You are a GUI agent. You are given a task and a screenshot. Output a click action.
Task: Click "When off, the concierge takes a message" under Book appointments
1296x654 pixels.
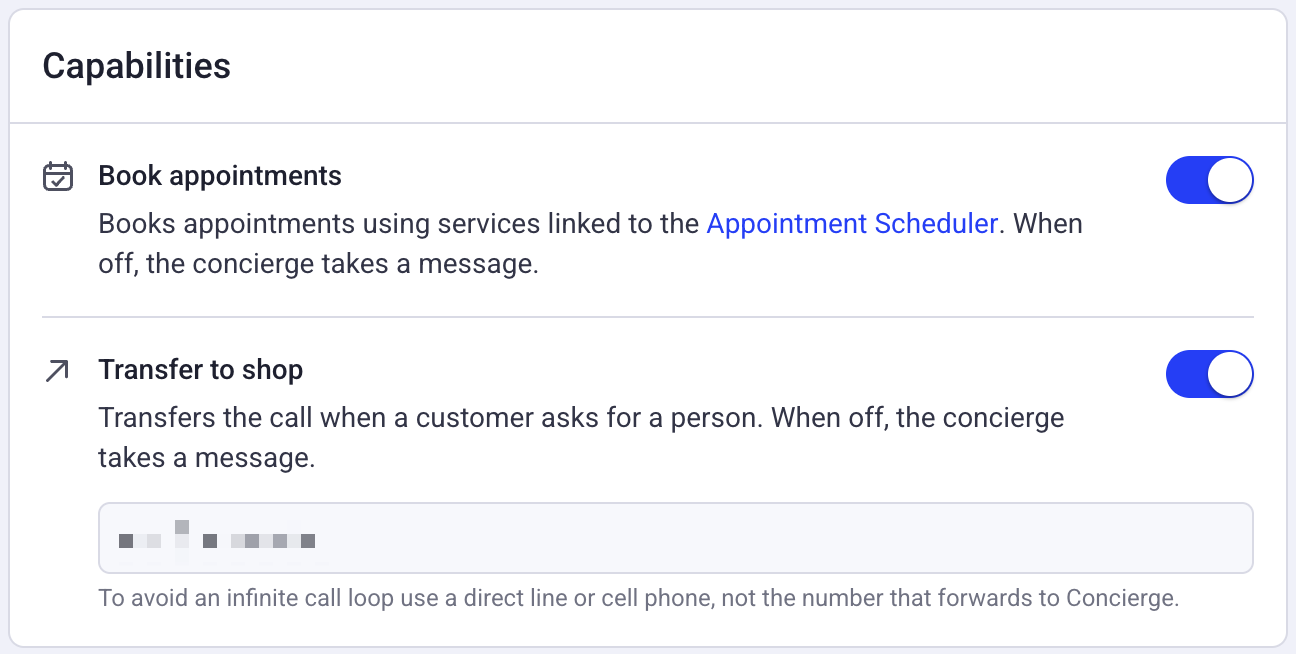click(x=590, y=245)
